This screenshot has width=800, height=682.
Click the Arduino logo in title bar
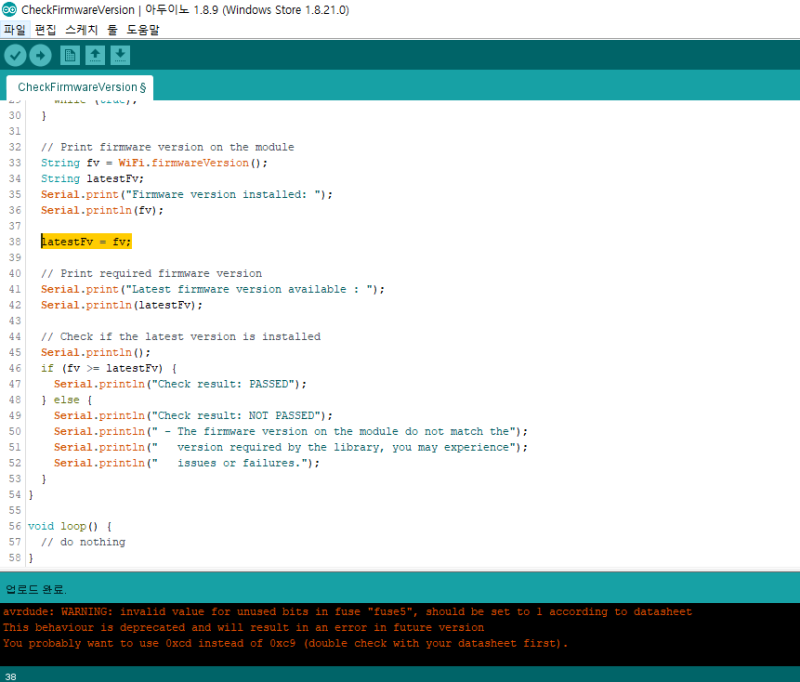point(9,9)
